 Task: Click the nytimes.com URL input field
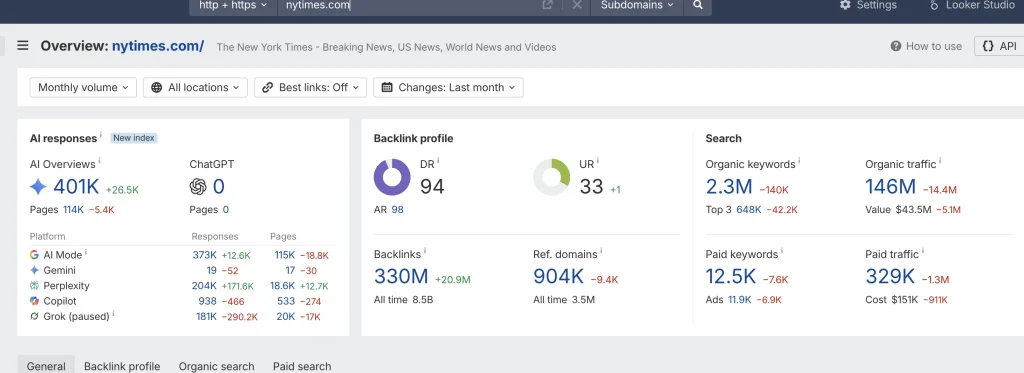click(408, 5)
